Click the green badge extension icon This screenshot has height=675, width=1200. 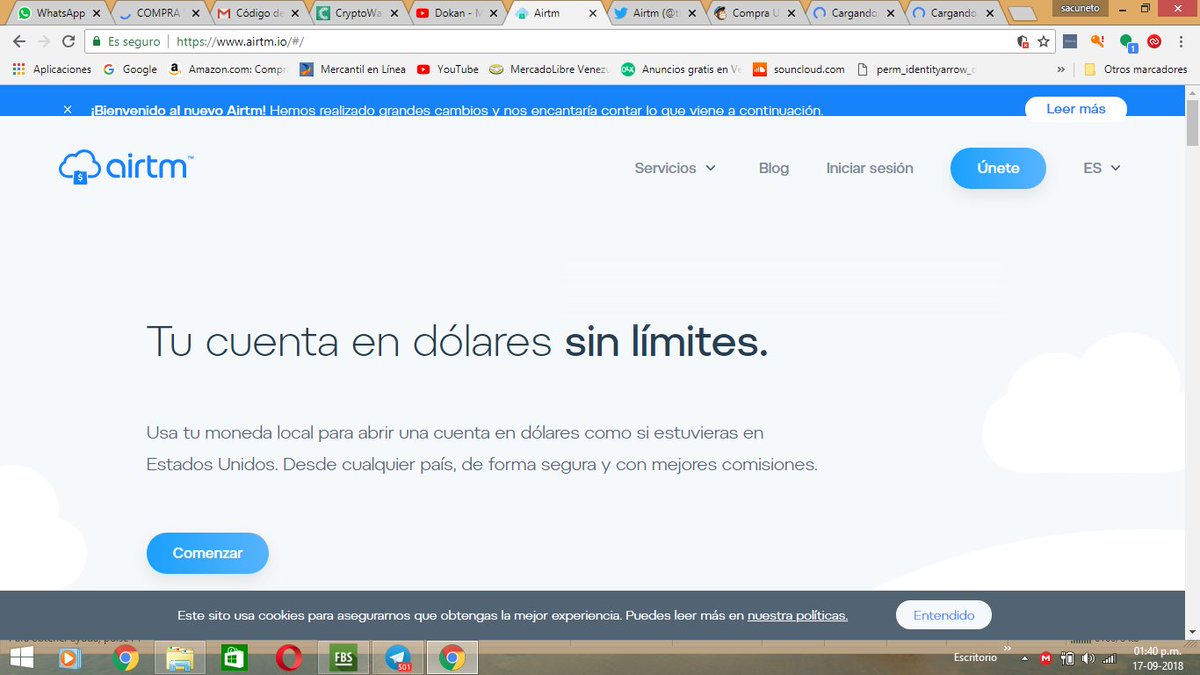coord(1128,43)
